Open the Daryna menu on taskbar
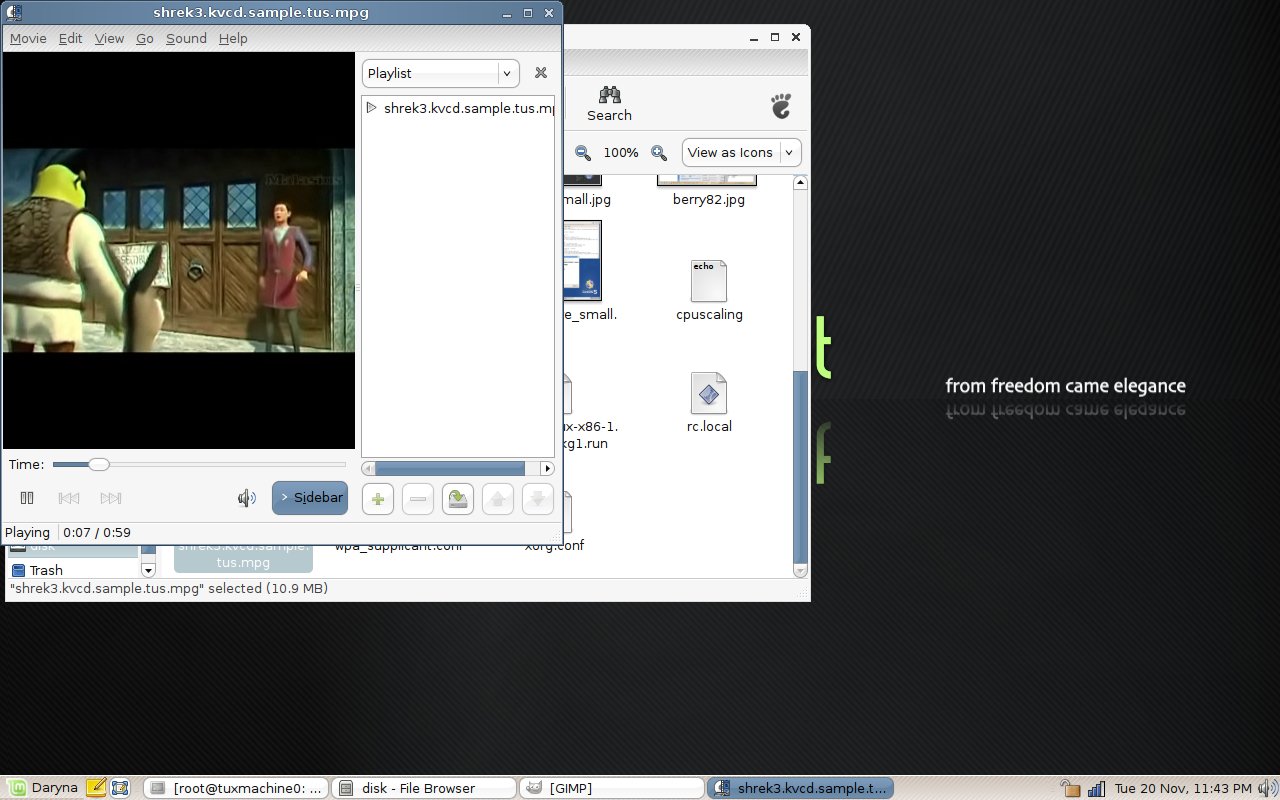 click(42, 788)
